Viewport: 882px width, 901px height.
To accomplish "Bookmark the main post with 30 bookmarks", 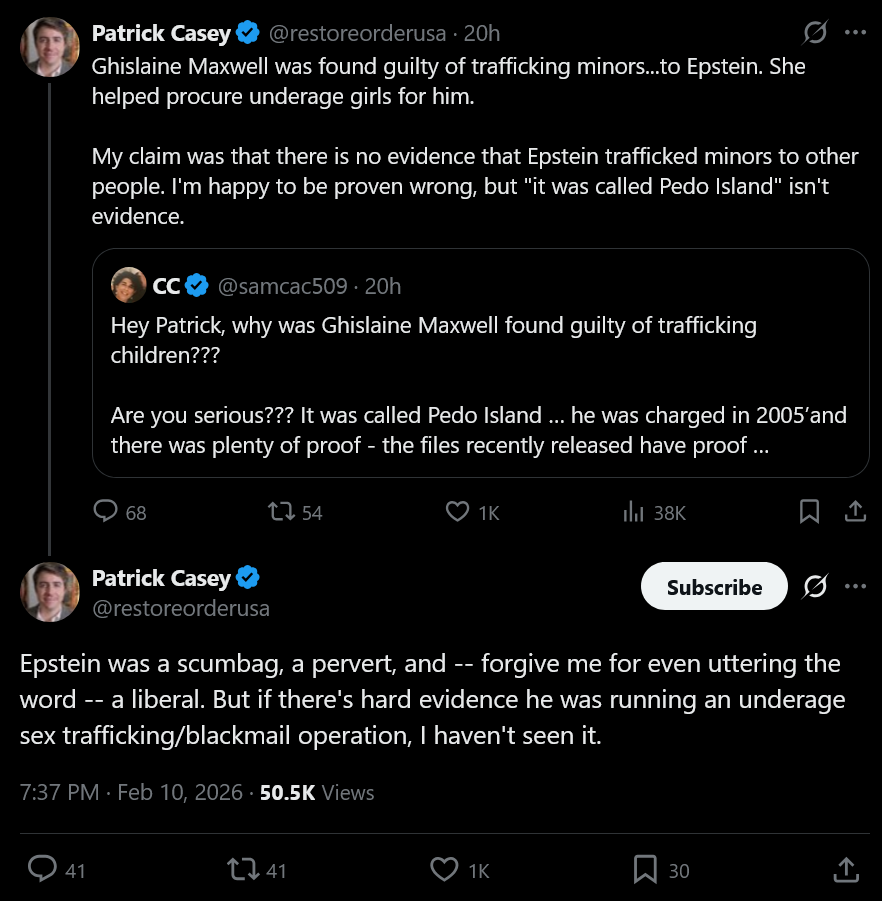I will click(646, 869).
